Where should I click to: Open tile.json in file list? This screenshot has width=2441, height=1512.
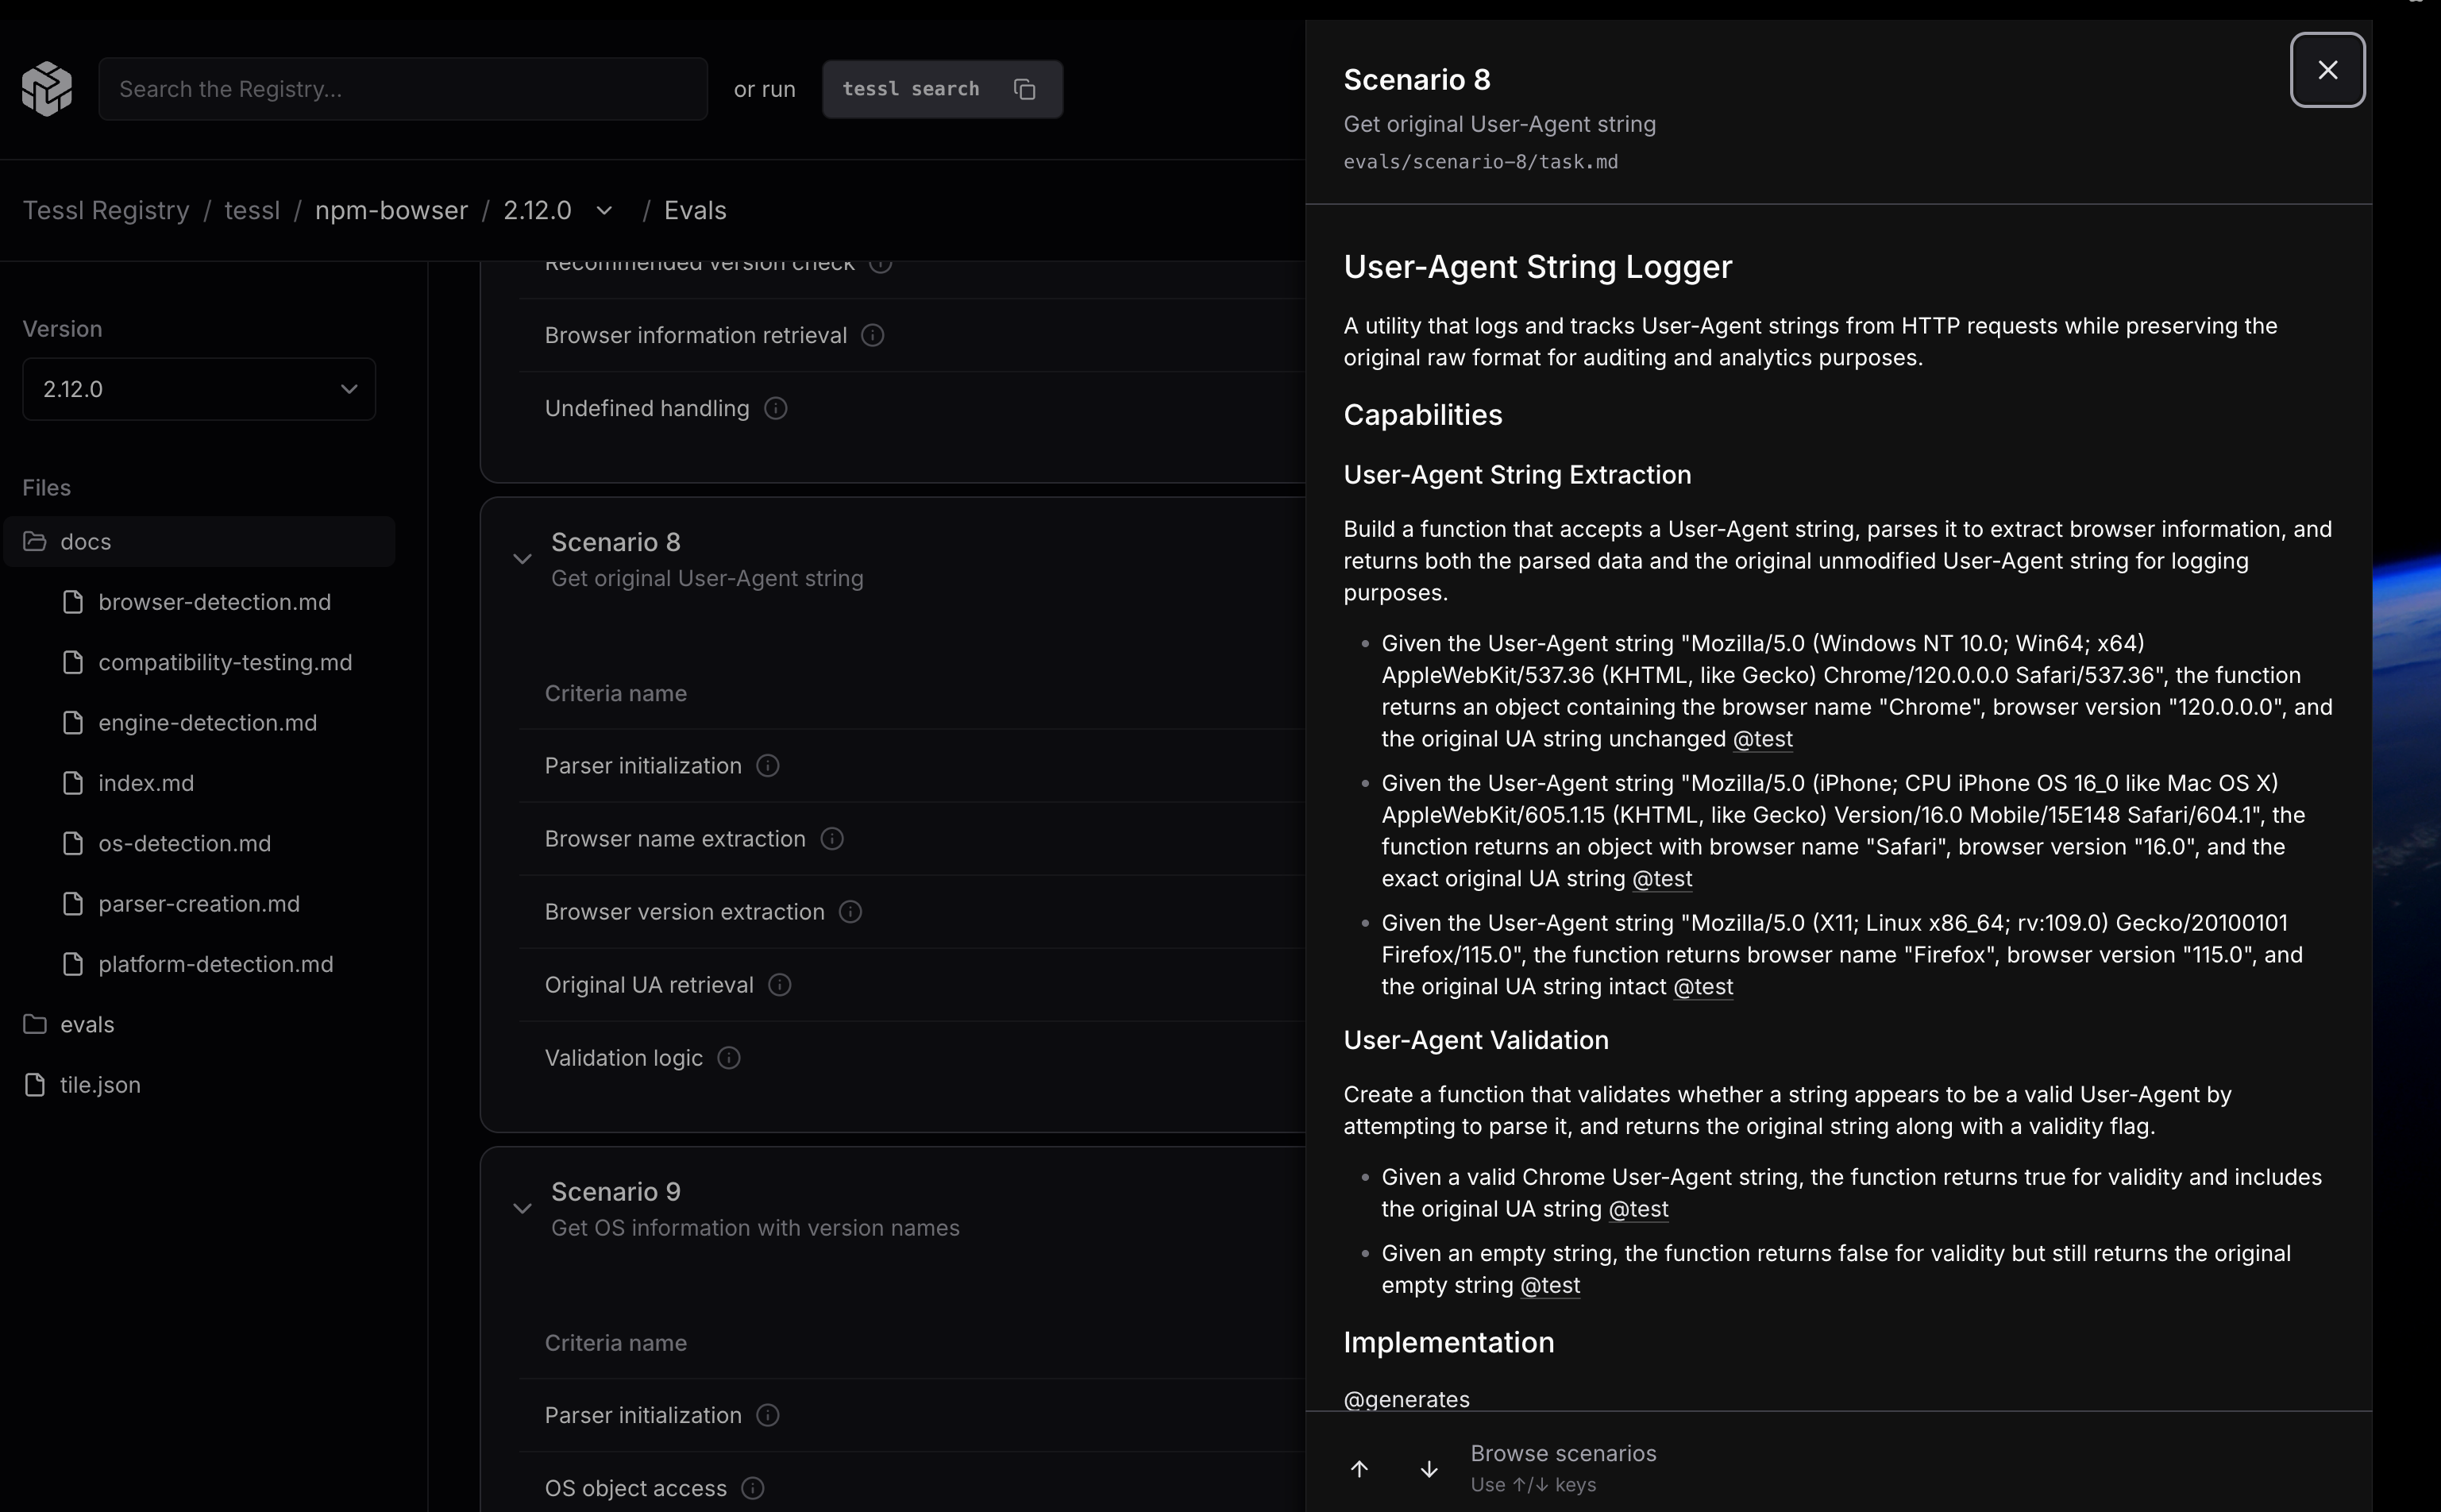pos(100,1085)
